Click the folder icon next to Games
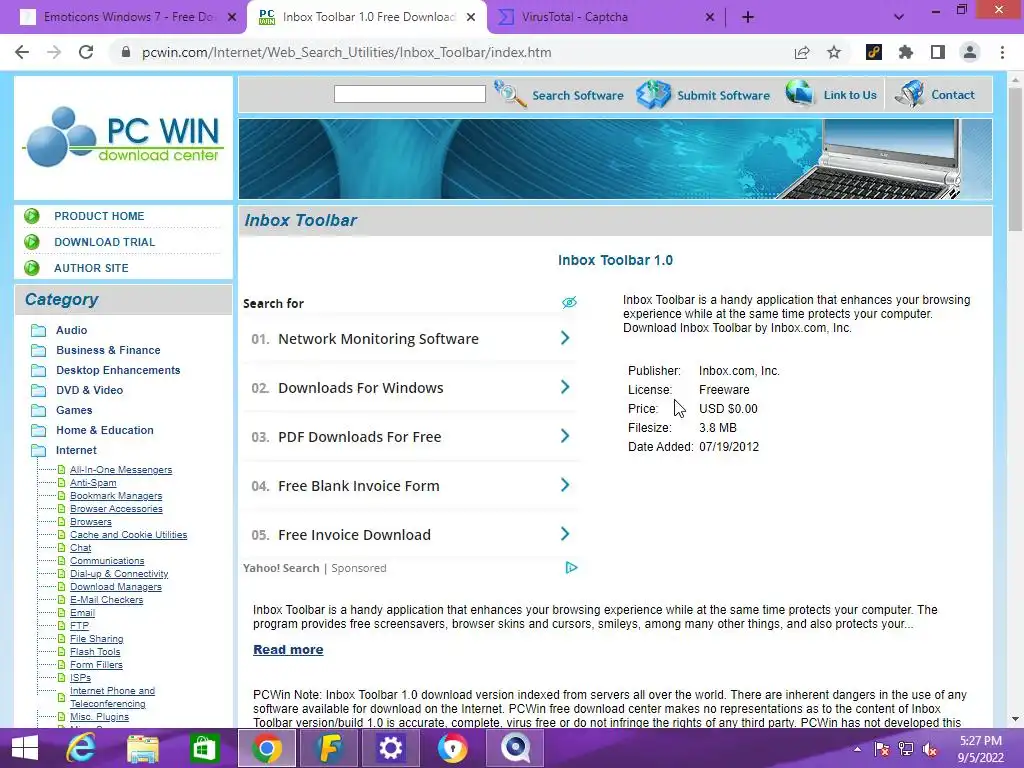This screenshot has height=768, width=1024. (x=39, y=410)
